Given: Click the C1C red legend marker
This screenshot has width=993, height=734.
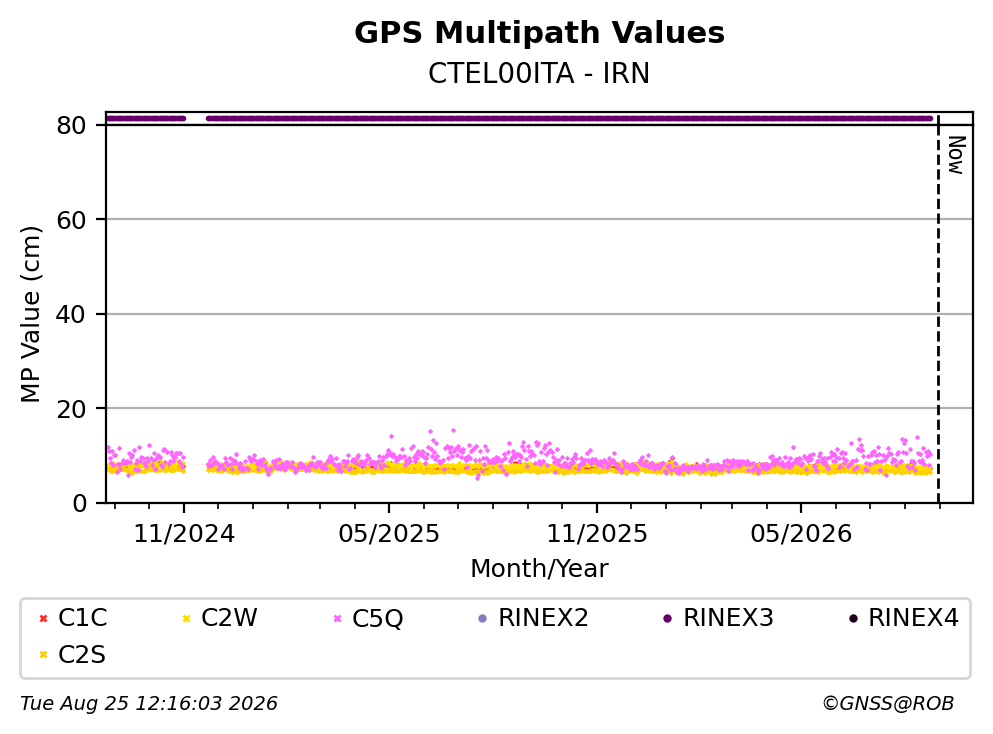Looking at the screenshot, I should [43, 618].
